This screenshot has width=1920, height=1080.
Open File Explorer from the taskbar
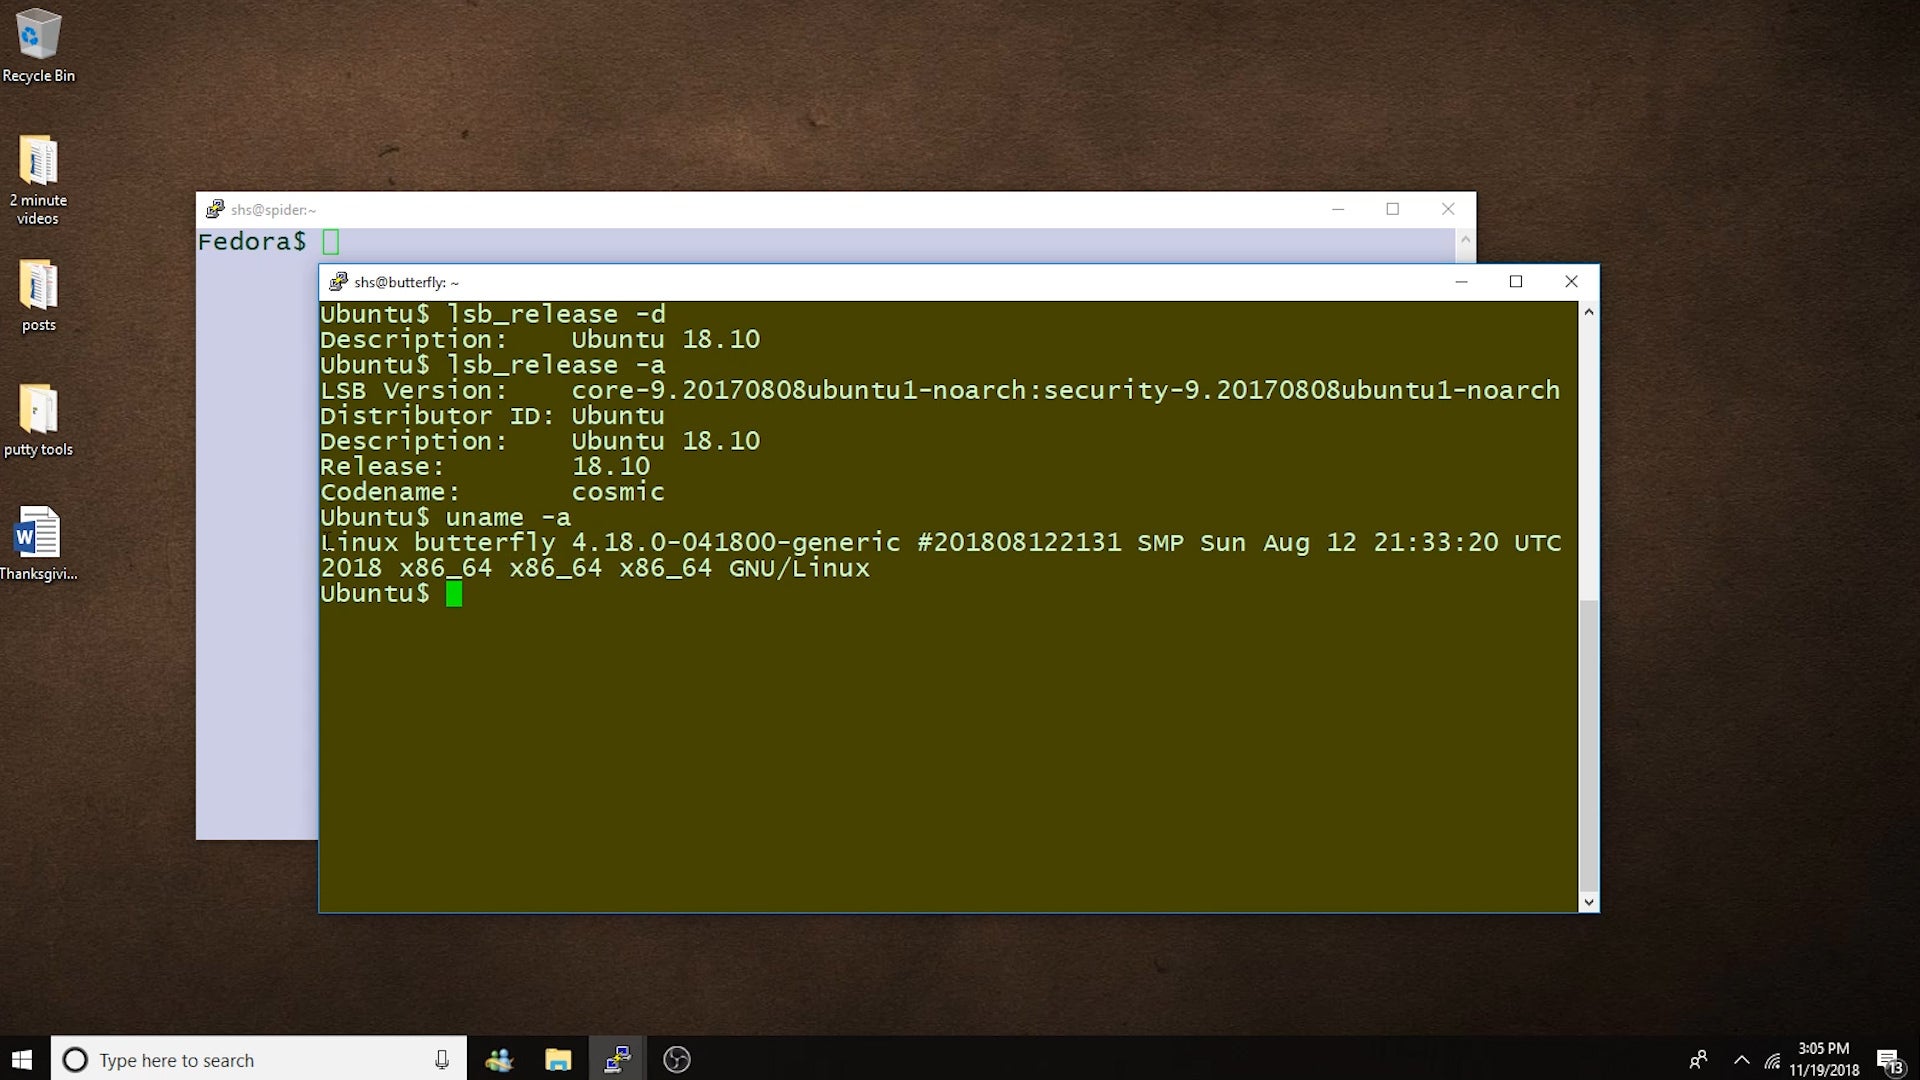click(558, 1060)
